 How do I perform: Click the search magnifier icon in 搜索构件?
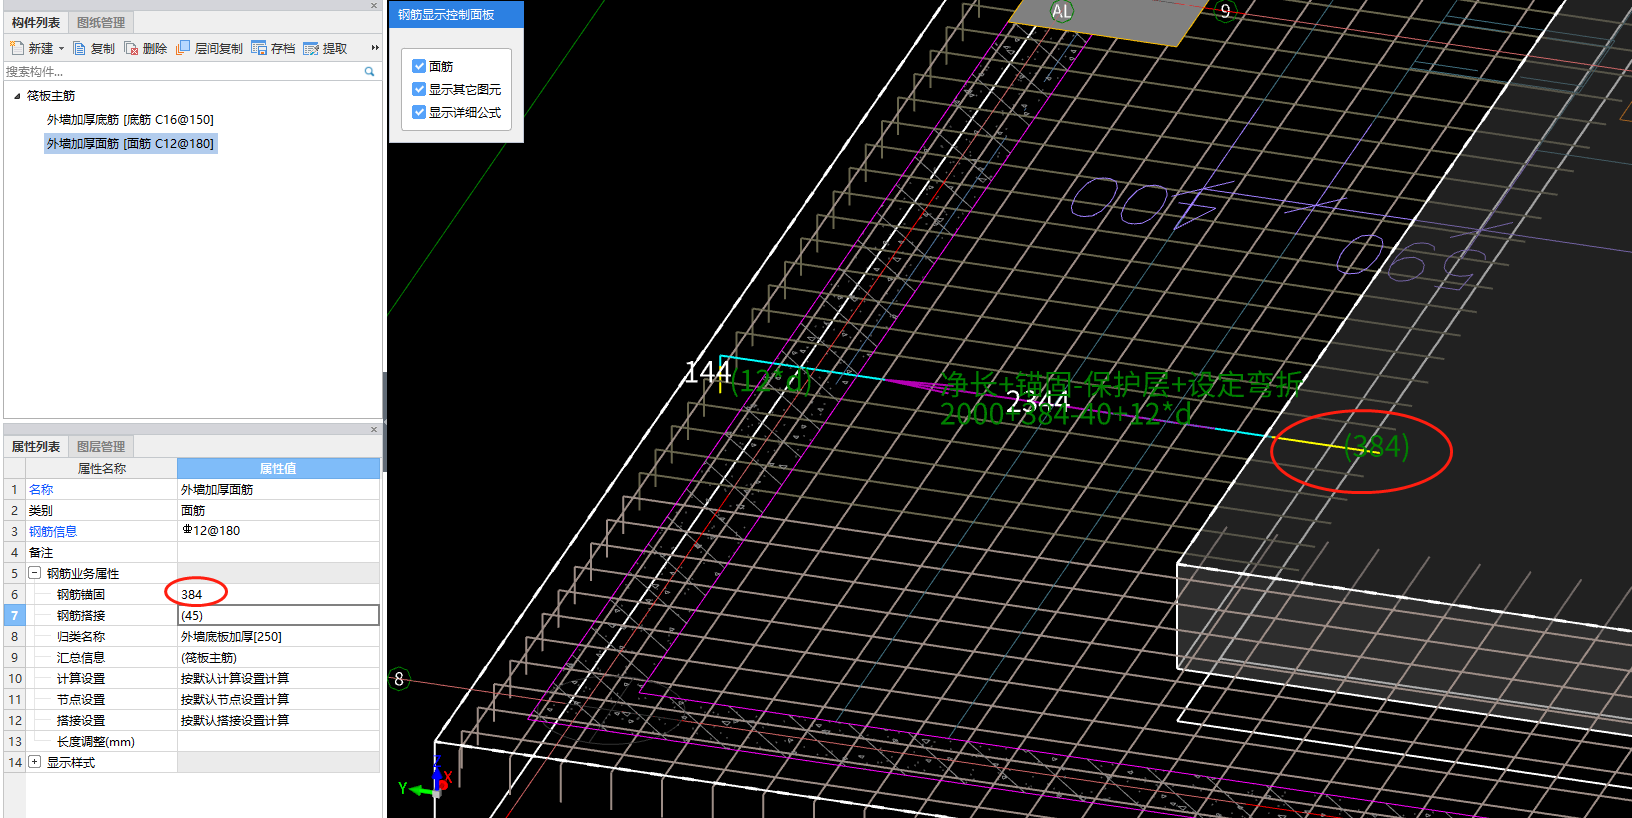click(369, 71)
